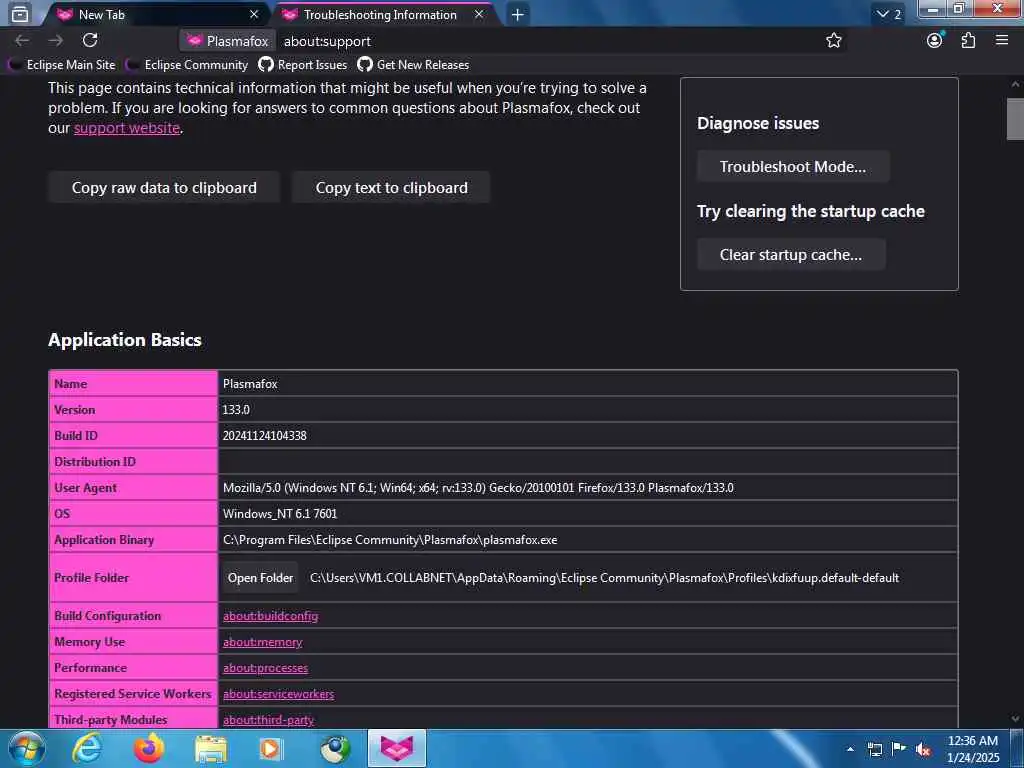Screen dimensions: 1024x768
Task: Click the scrollbar down arrow
Action: 1015,719
